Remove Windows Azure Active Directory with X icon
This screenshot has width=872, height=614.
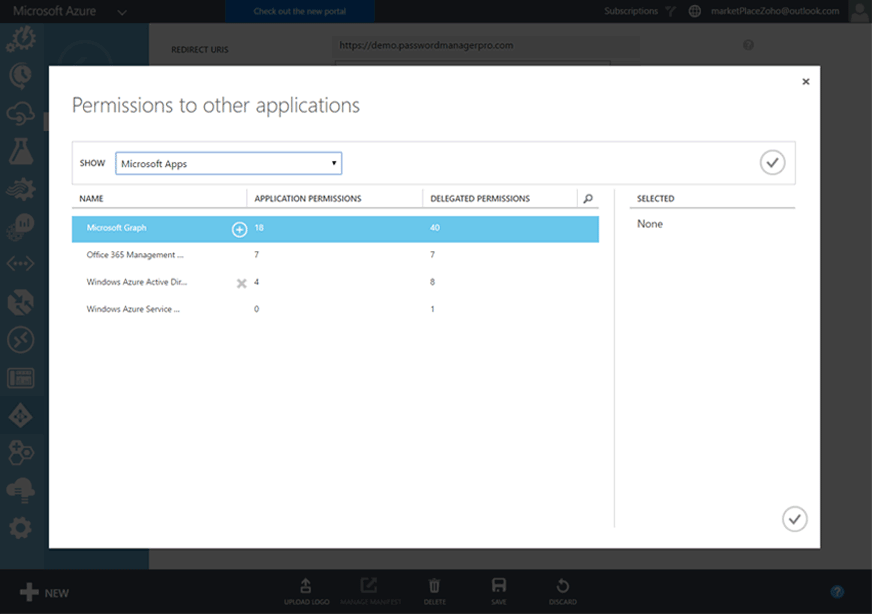click(241, 283)
